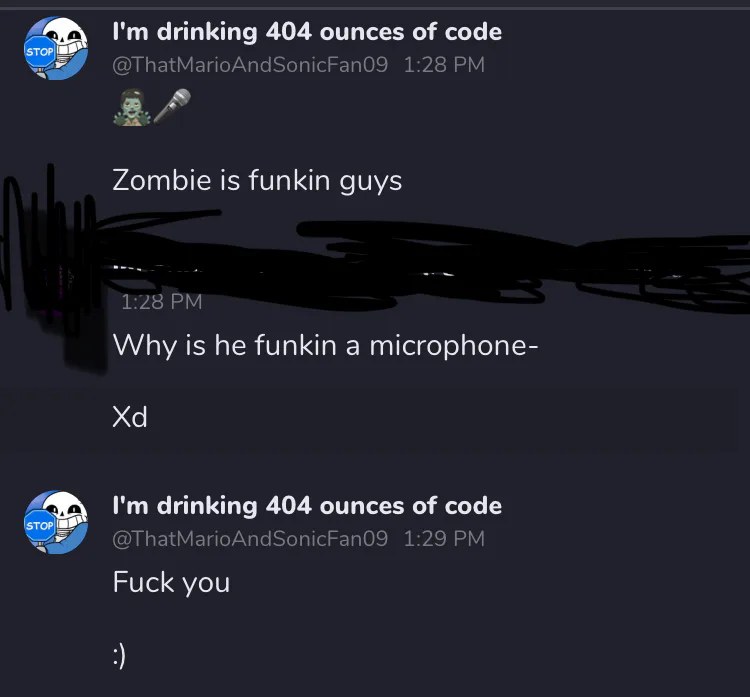Click the top @ThatMarioAndSonicFan09 username
The height and width of the screenshot is (697, 750).
(x=250, y=65)
